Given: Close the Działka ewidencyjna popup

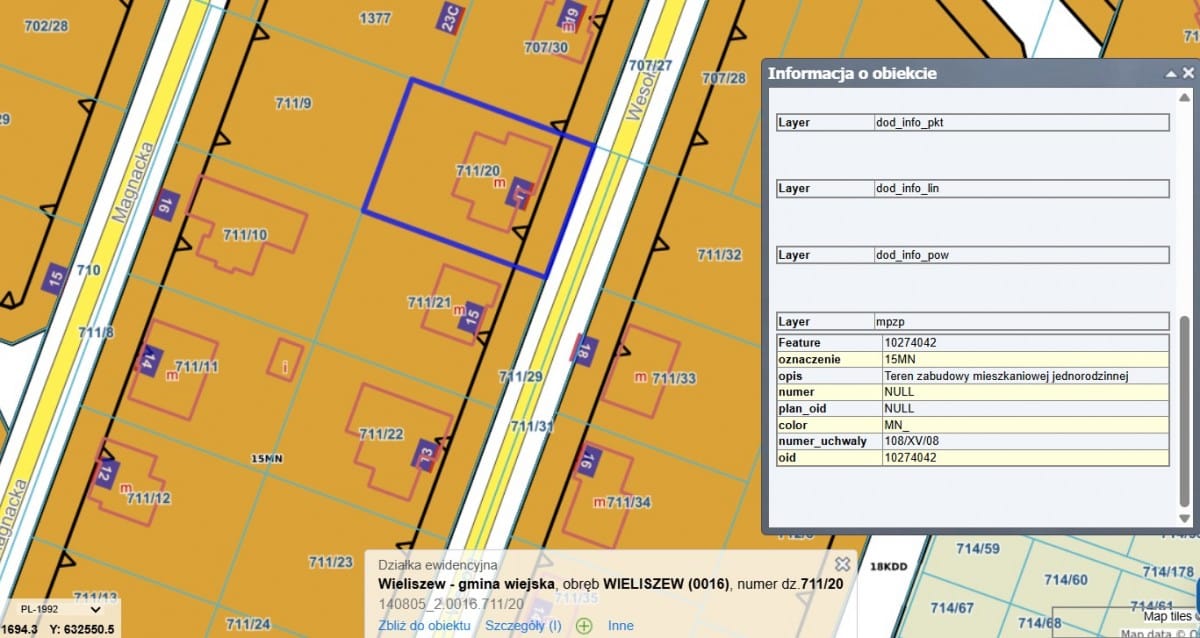Looking at the screenshot, I should 842,564.
